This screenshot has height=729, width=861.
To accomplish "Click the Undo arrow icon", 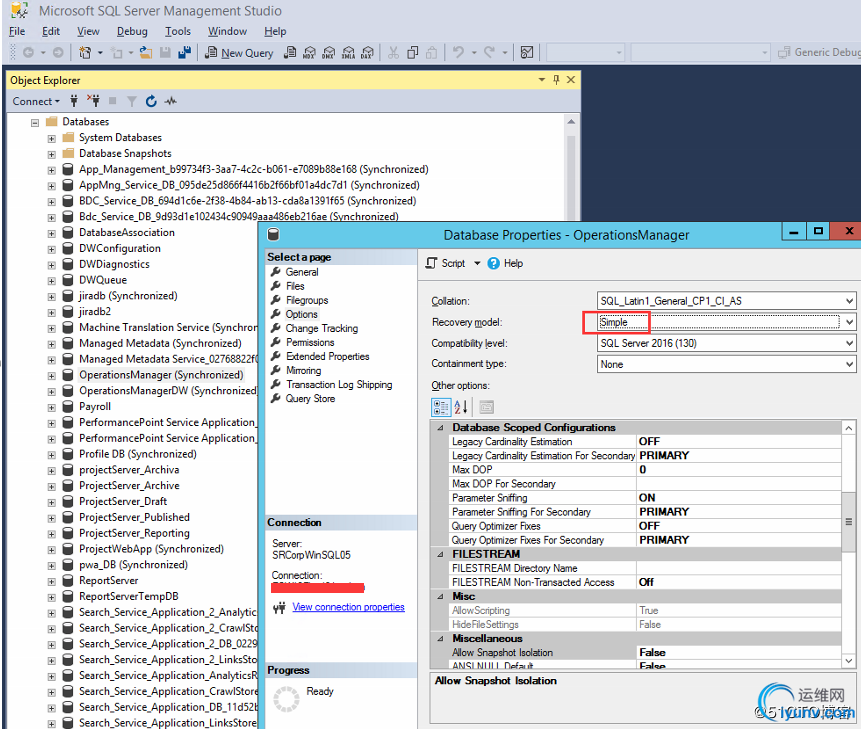I will (x=458, y=52).
